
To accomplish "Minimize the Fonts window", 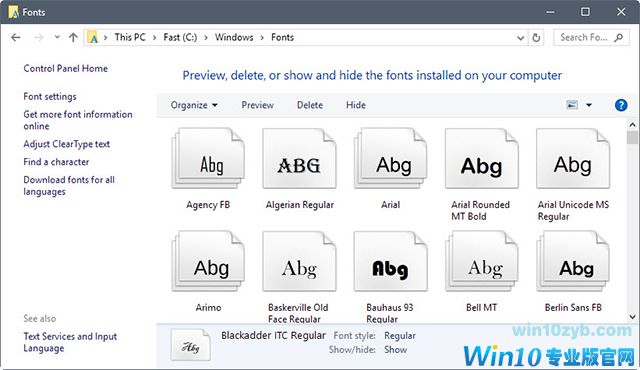I will (x=550, y=12).
